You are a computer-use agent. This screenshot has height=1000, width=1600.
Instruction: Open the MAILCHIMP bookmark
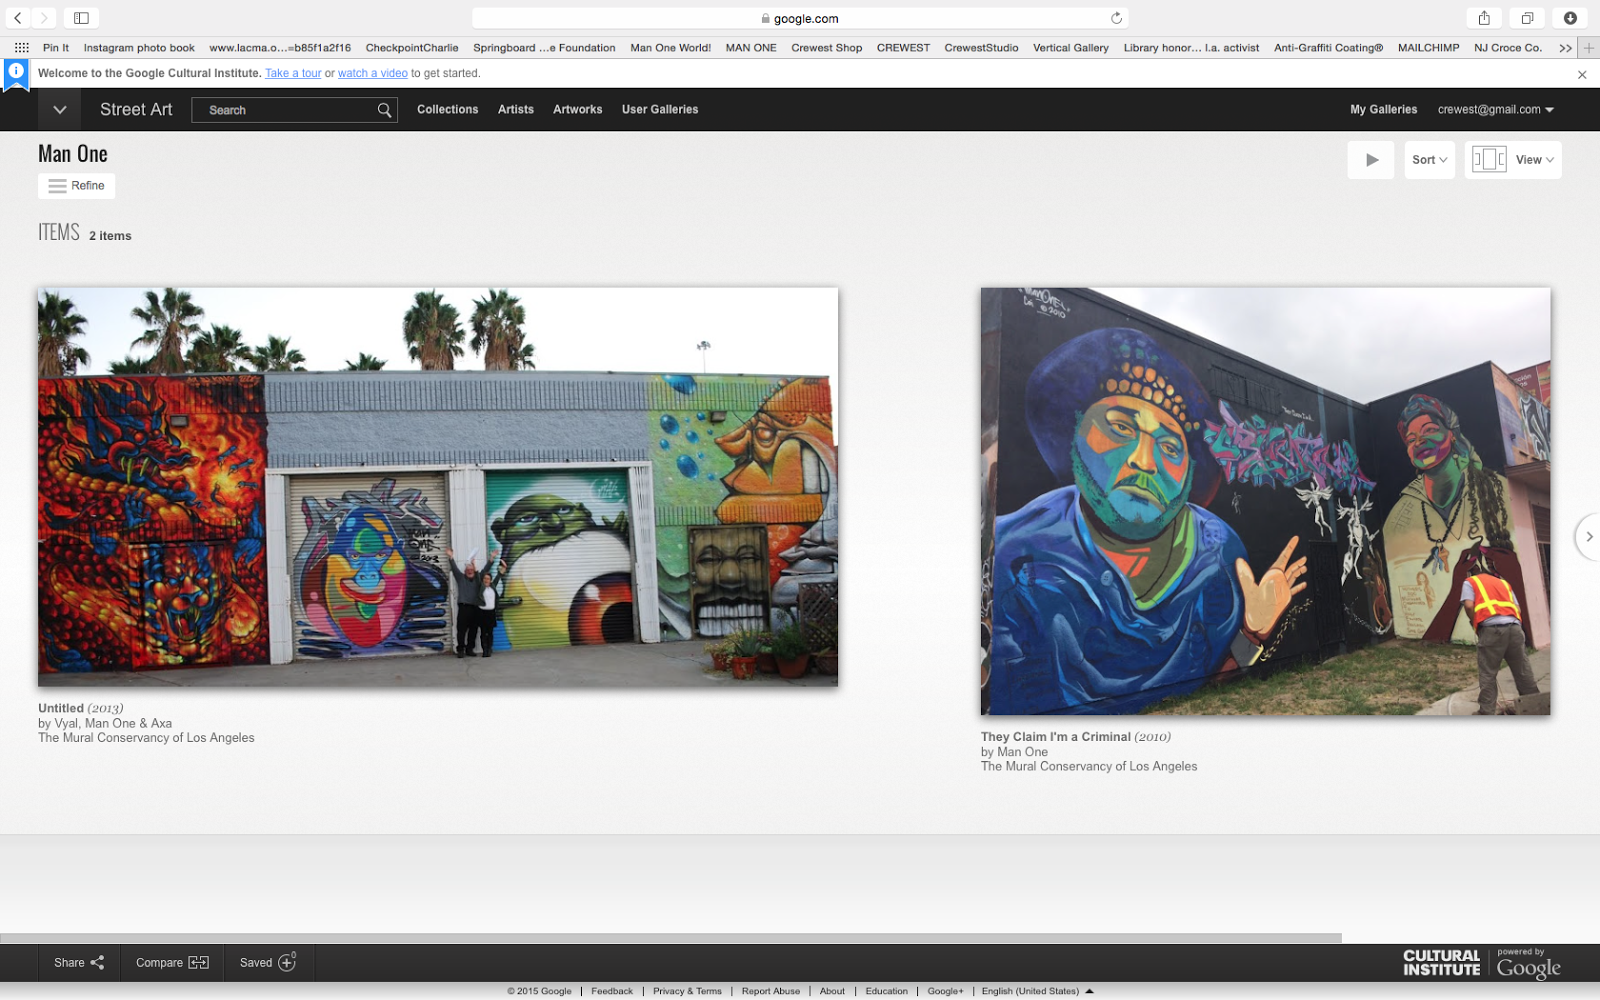pos(1428,48)
